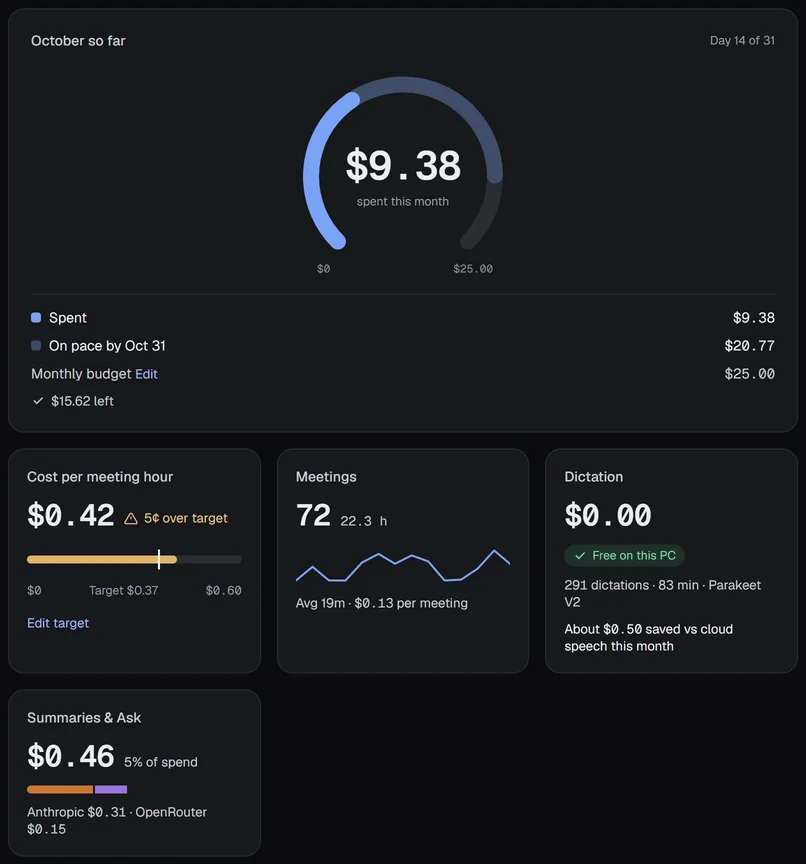Image resolution: width=806 pixels, height=864 pixels.
Task: Click the green checkmark in Free on this PC
Action: pyautogui.click(x=580, y=556)
